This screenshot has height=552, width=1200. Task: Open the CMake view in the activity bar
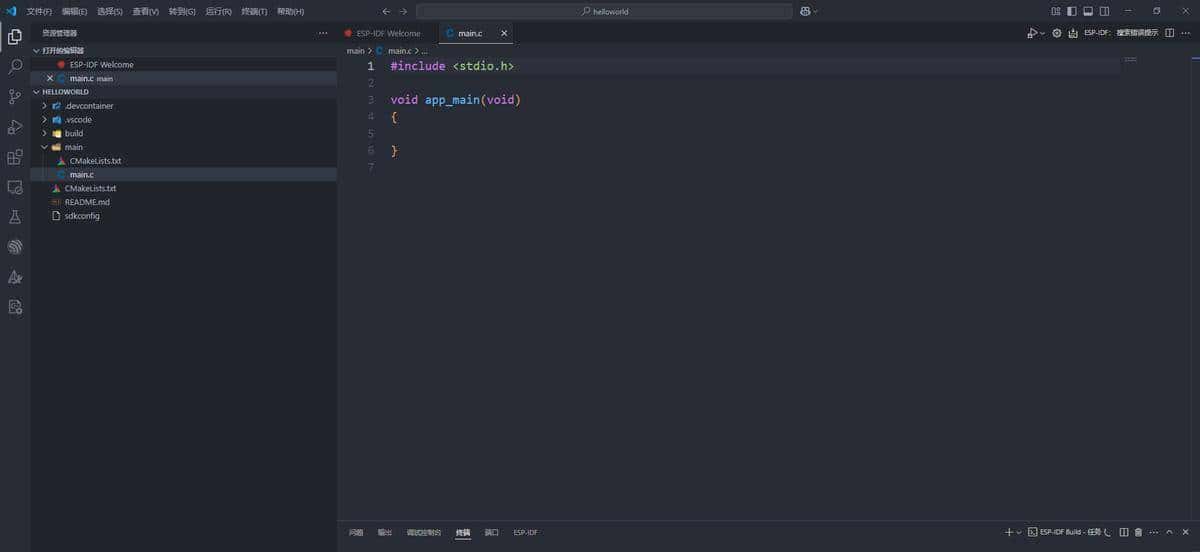click(15, 277)
